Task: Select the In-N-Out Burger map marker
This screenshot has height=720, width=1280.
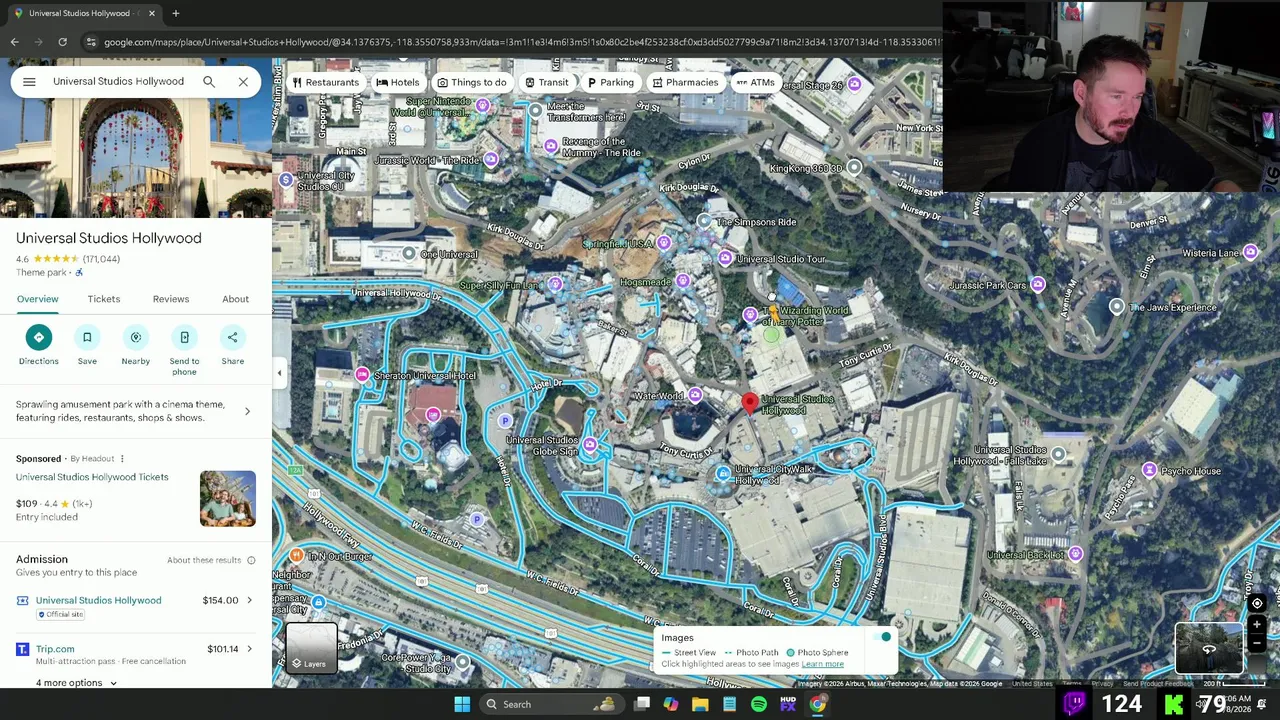Action: 296,555
